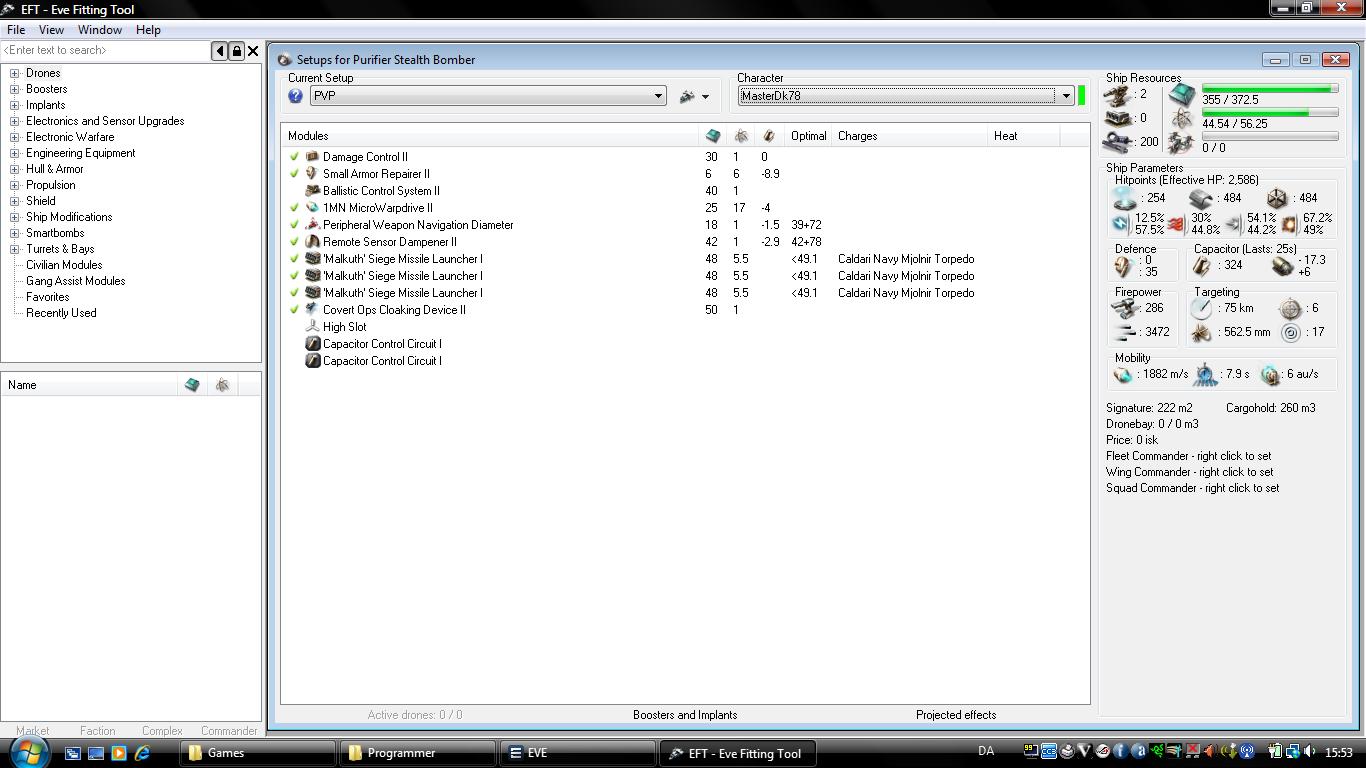Click the blue help icon beside Current Setup
The height and width of the screenshot is (768, 1366).
pyautogui.click(x=295, y=96)
